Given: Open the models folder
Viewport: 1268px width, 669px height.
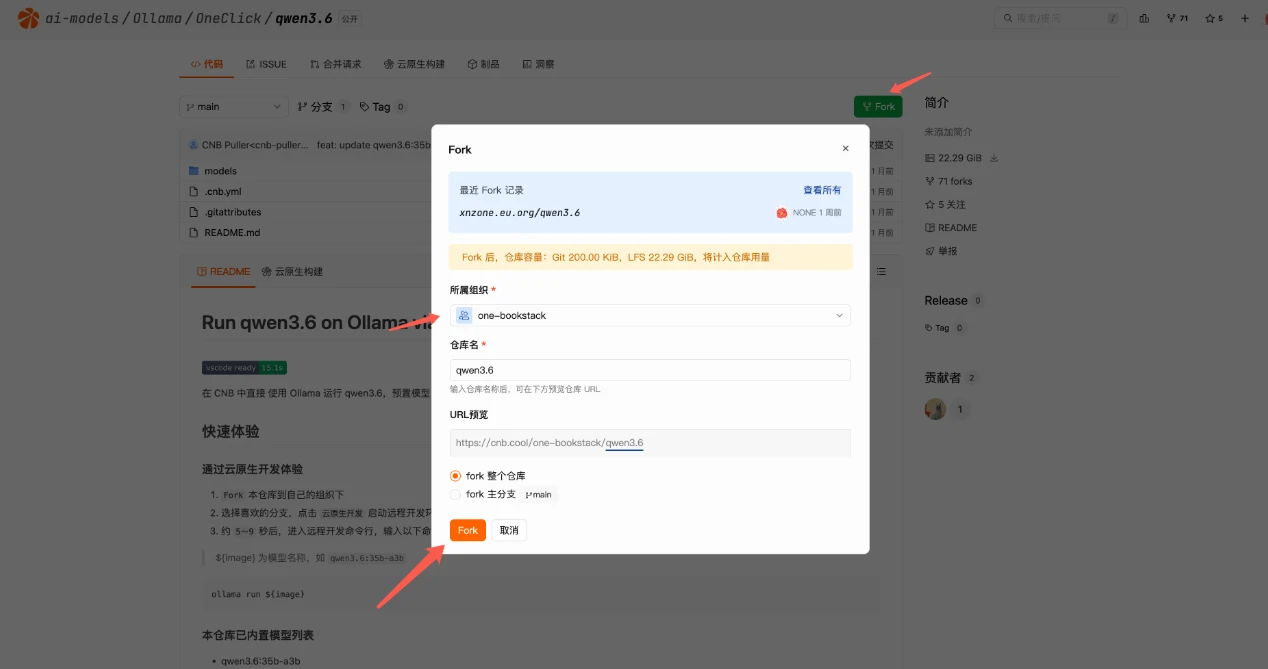Looking at the screenshot, I should (220, 171).
